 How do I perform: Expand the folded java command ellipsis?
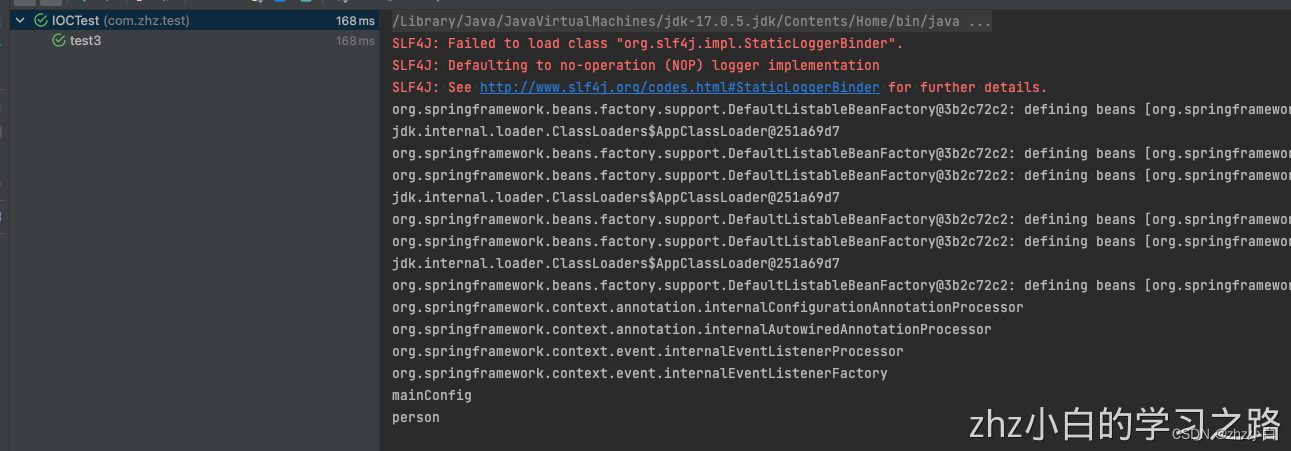(x=980, y=21)
